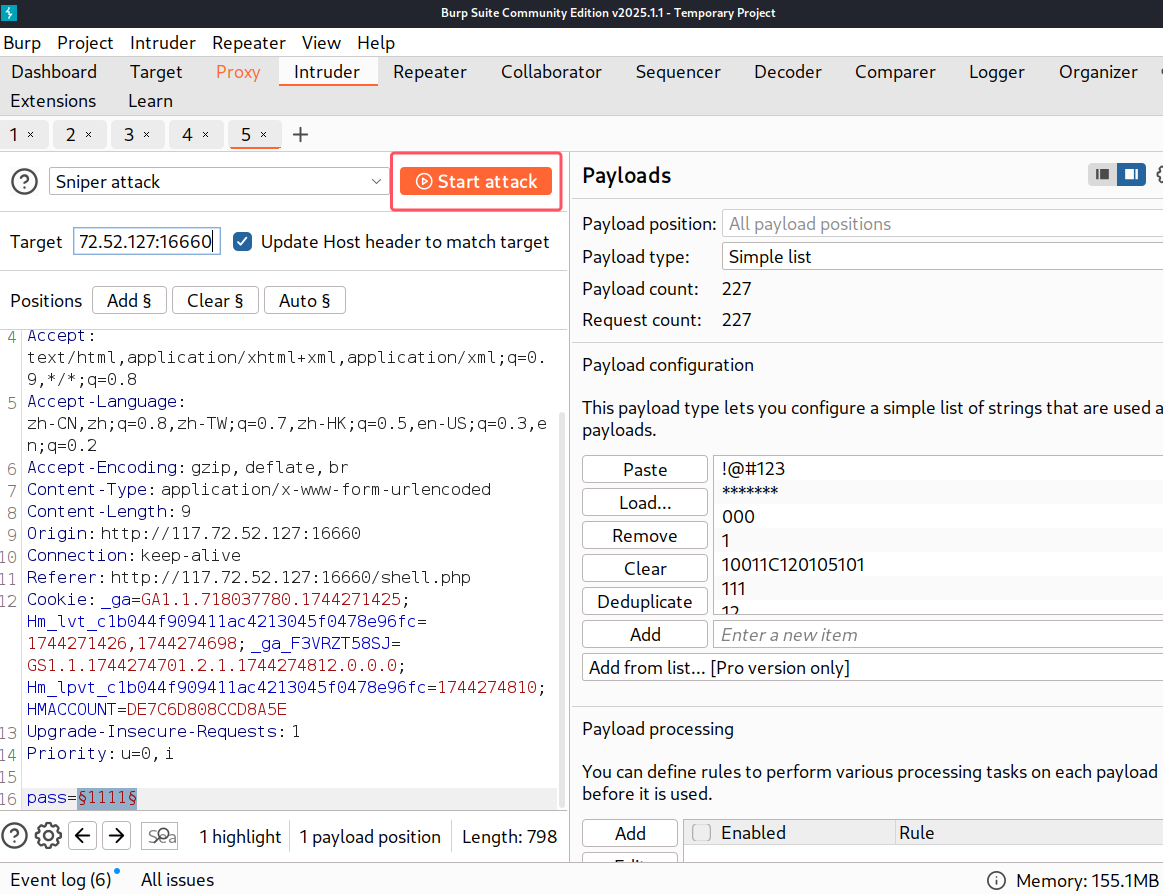
Task: Open the request editor help icon at bottom
Action: [x=14, y=836]
